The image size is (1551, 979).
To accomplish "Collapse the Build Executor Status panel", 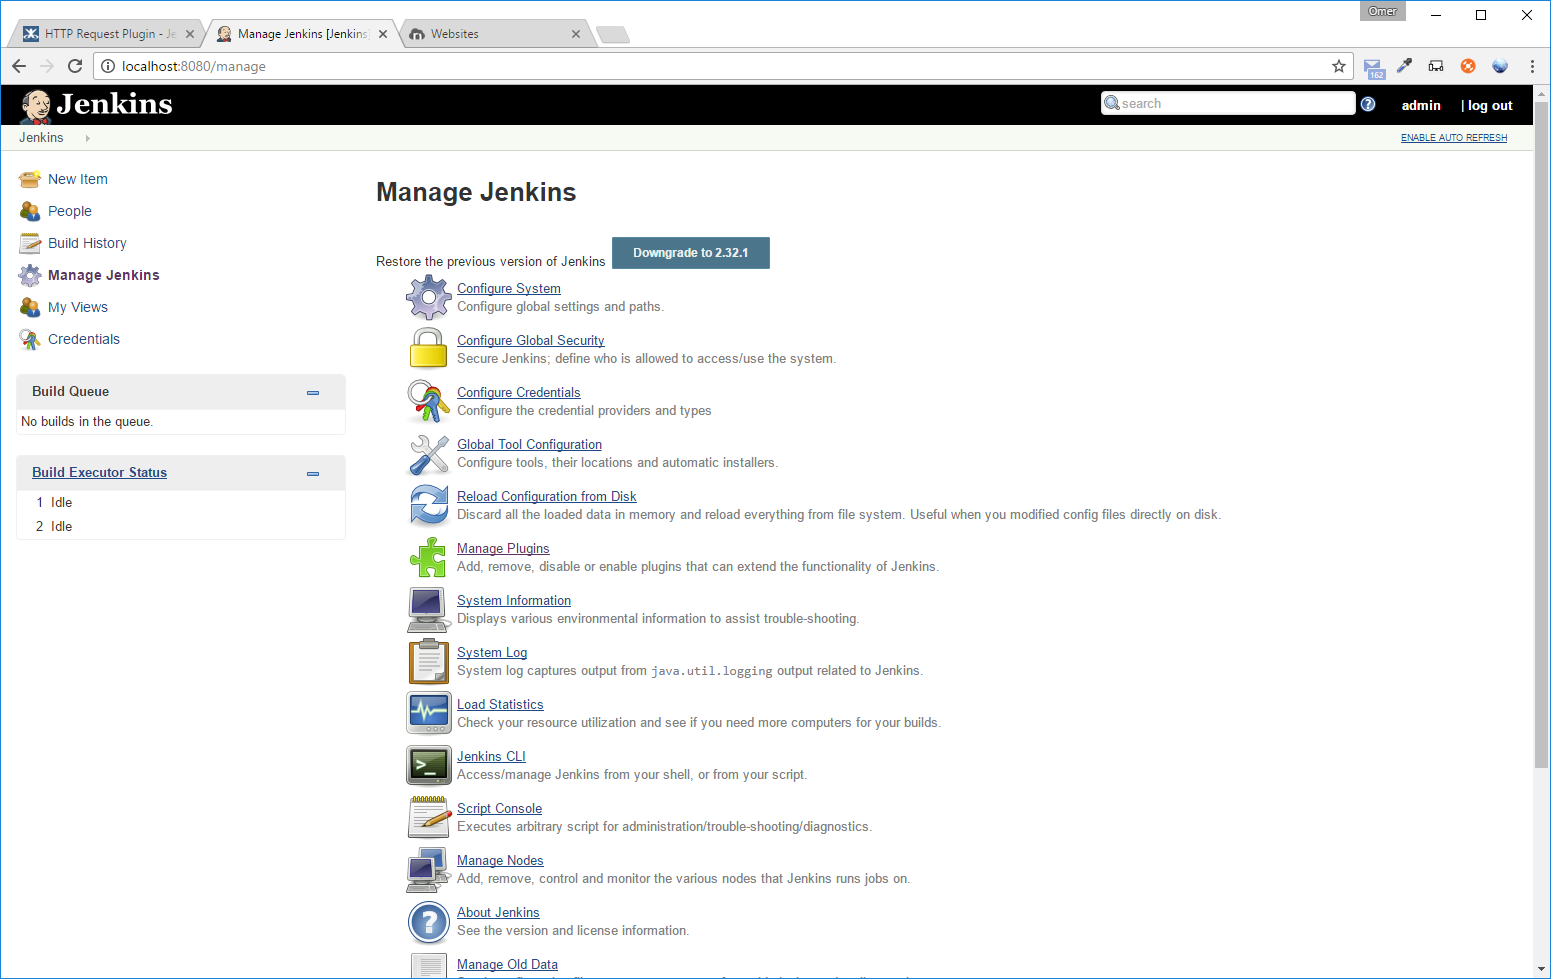I will click(313, 473).
